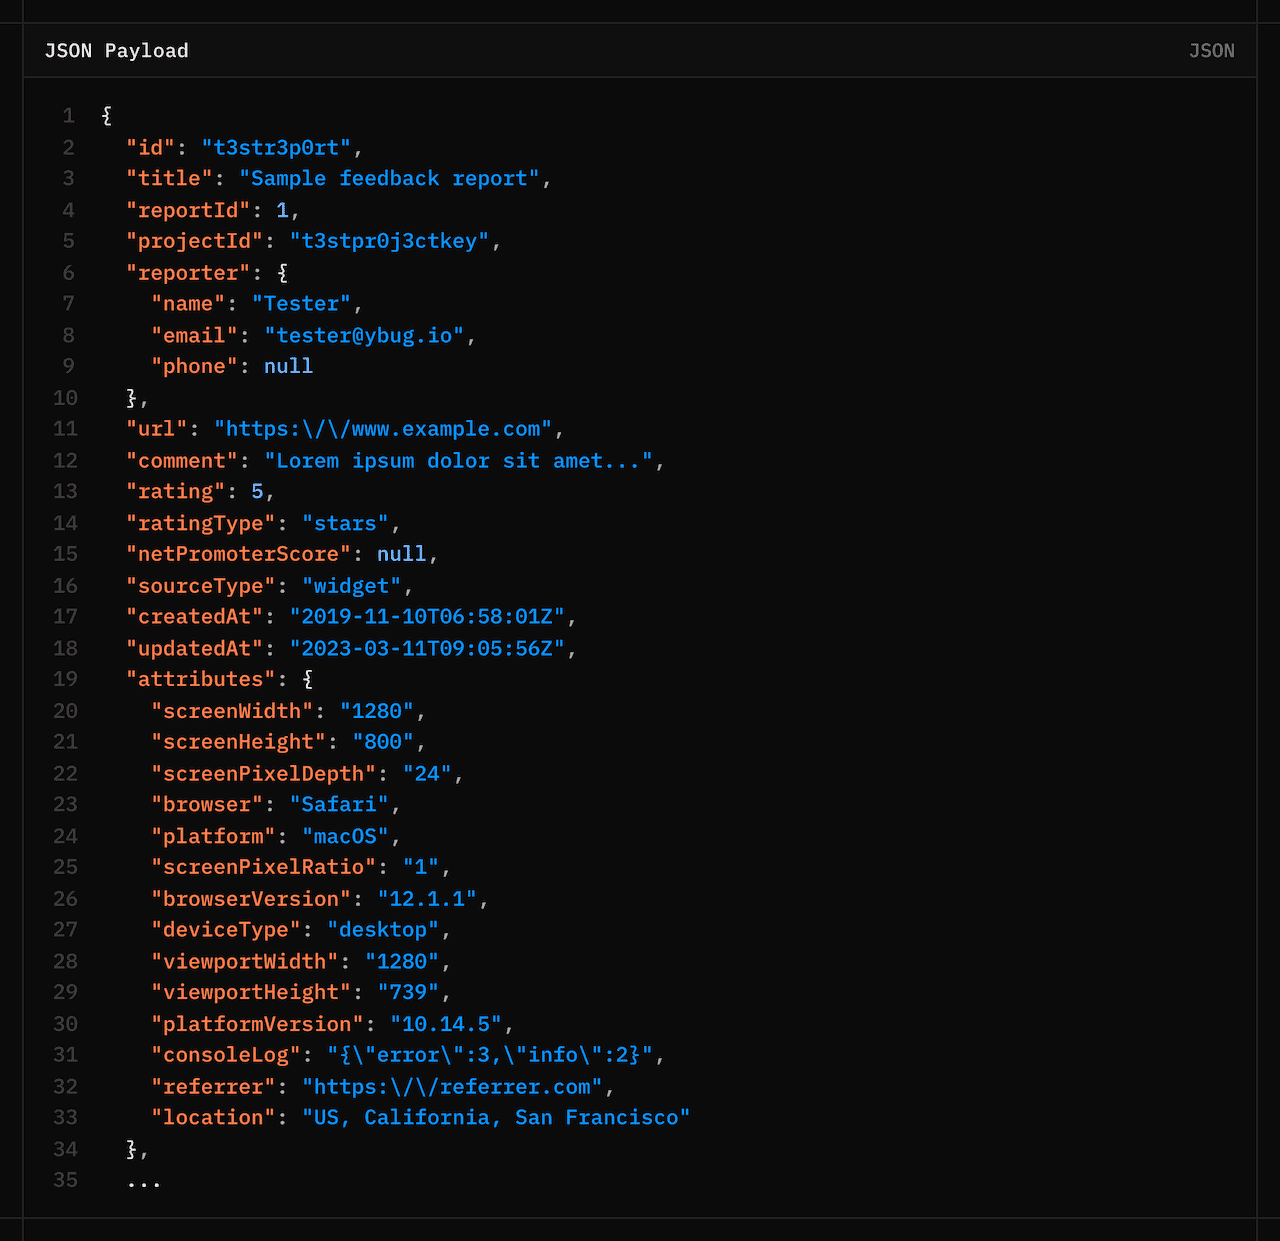The height and width of the screenshot is (1241, 1280).
Task: Click the deviceType value "desktop"
Action: click(384, 930)
